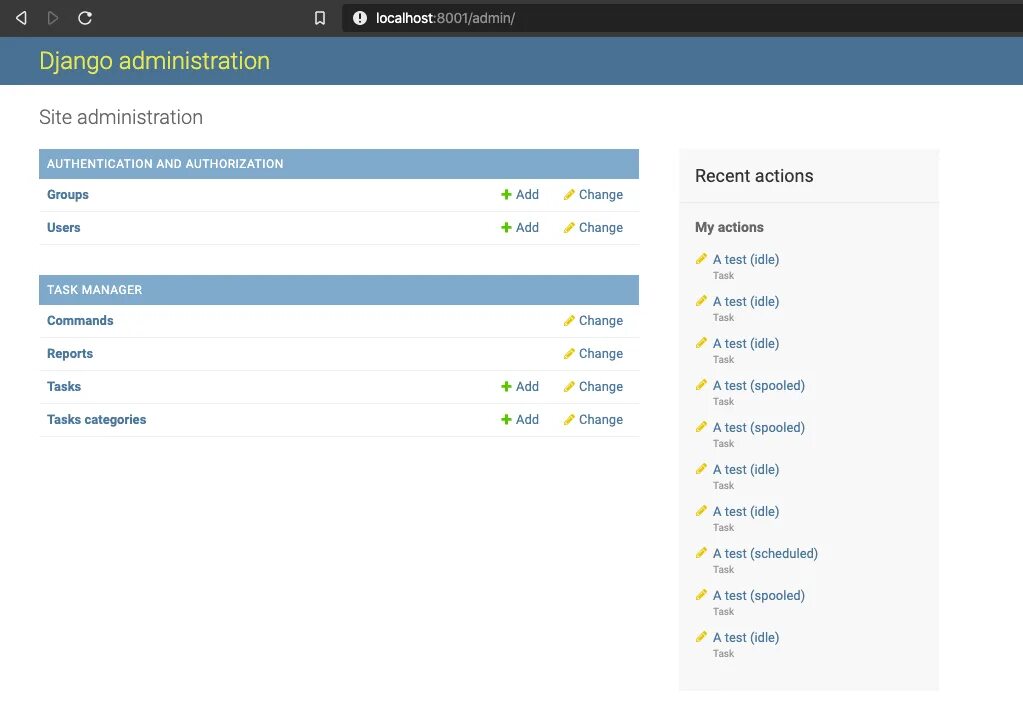
Task: Open the Users model link
Action: click(63, 228)
